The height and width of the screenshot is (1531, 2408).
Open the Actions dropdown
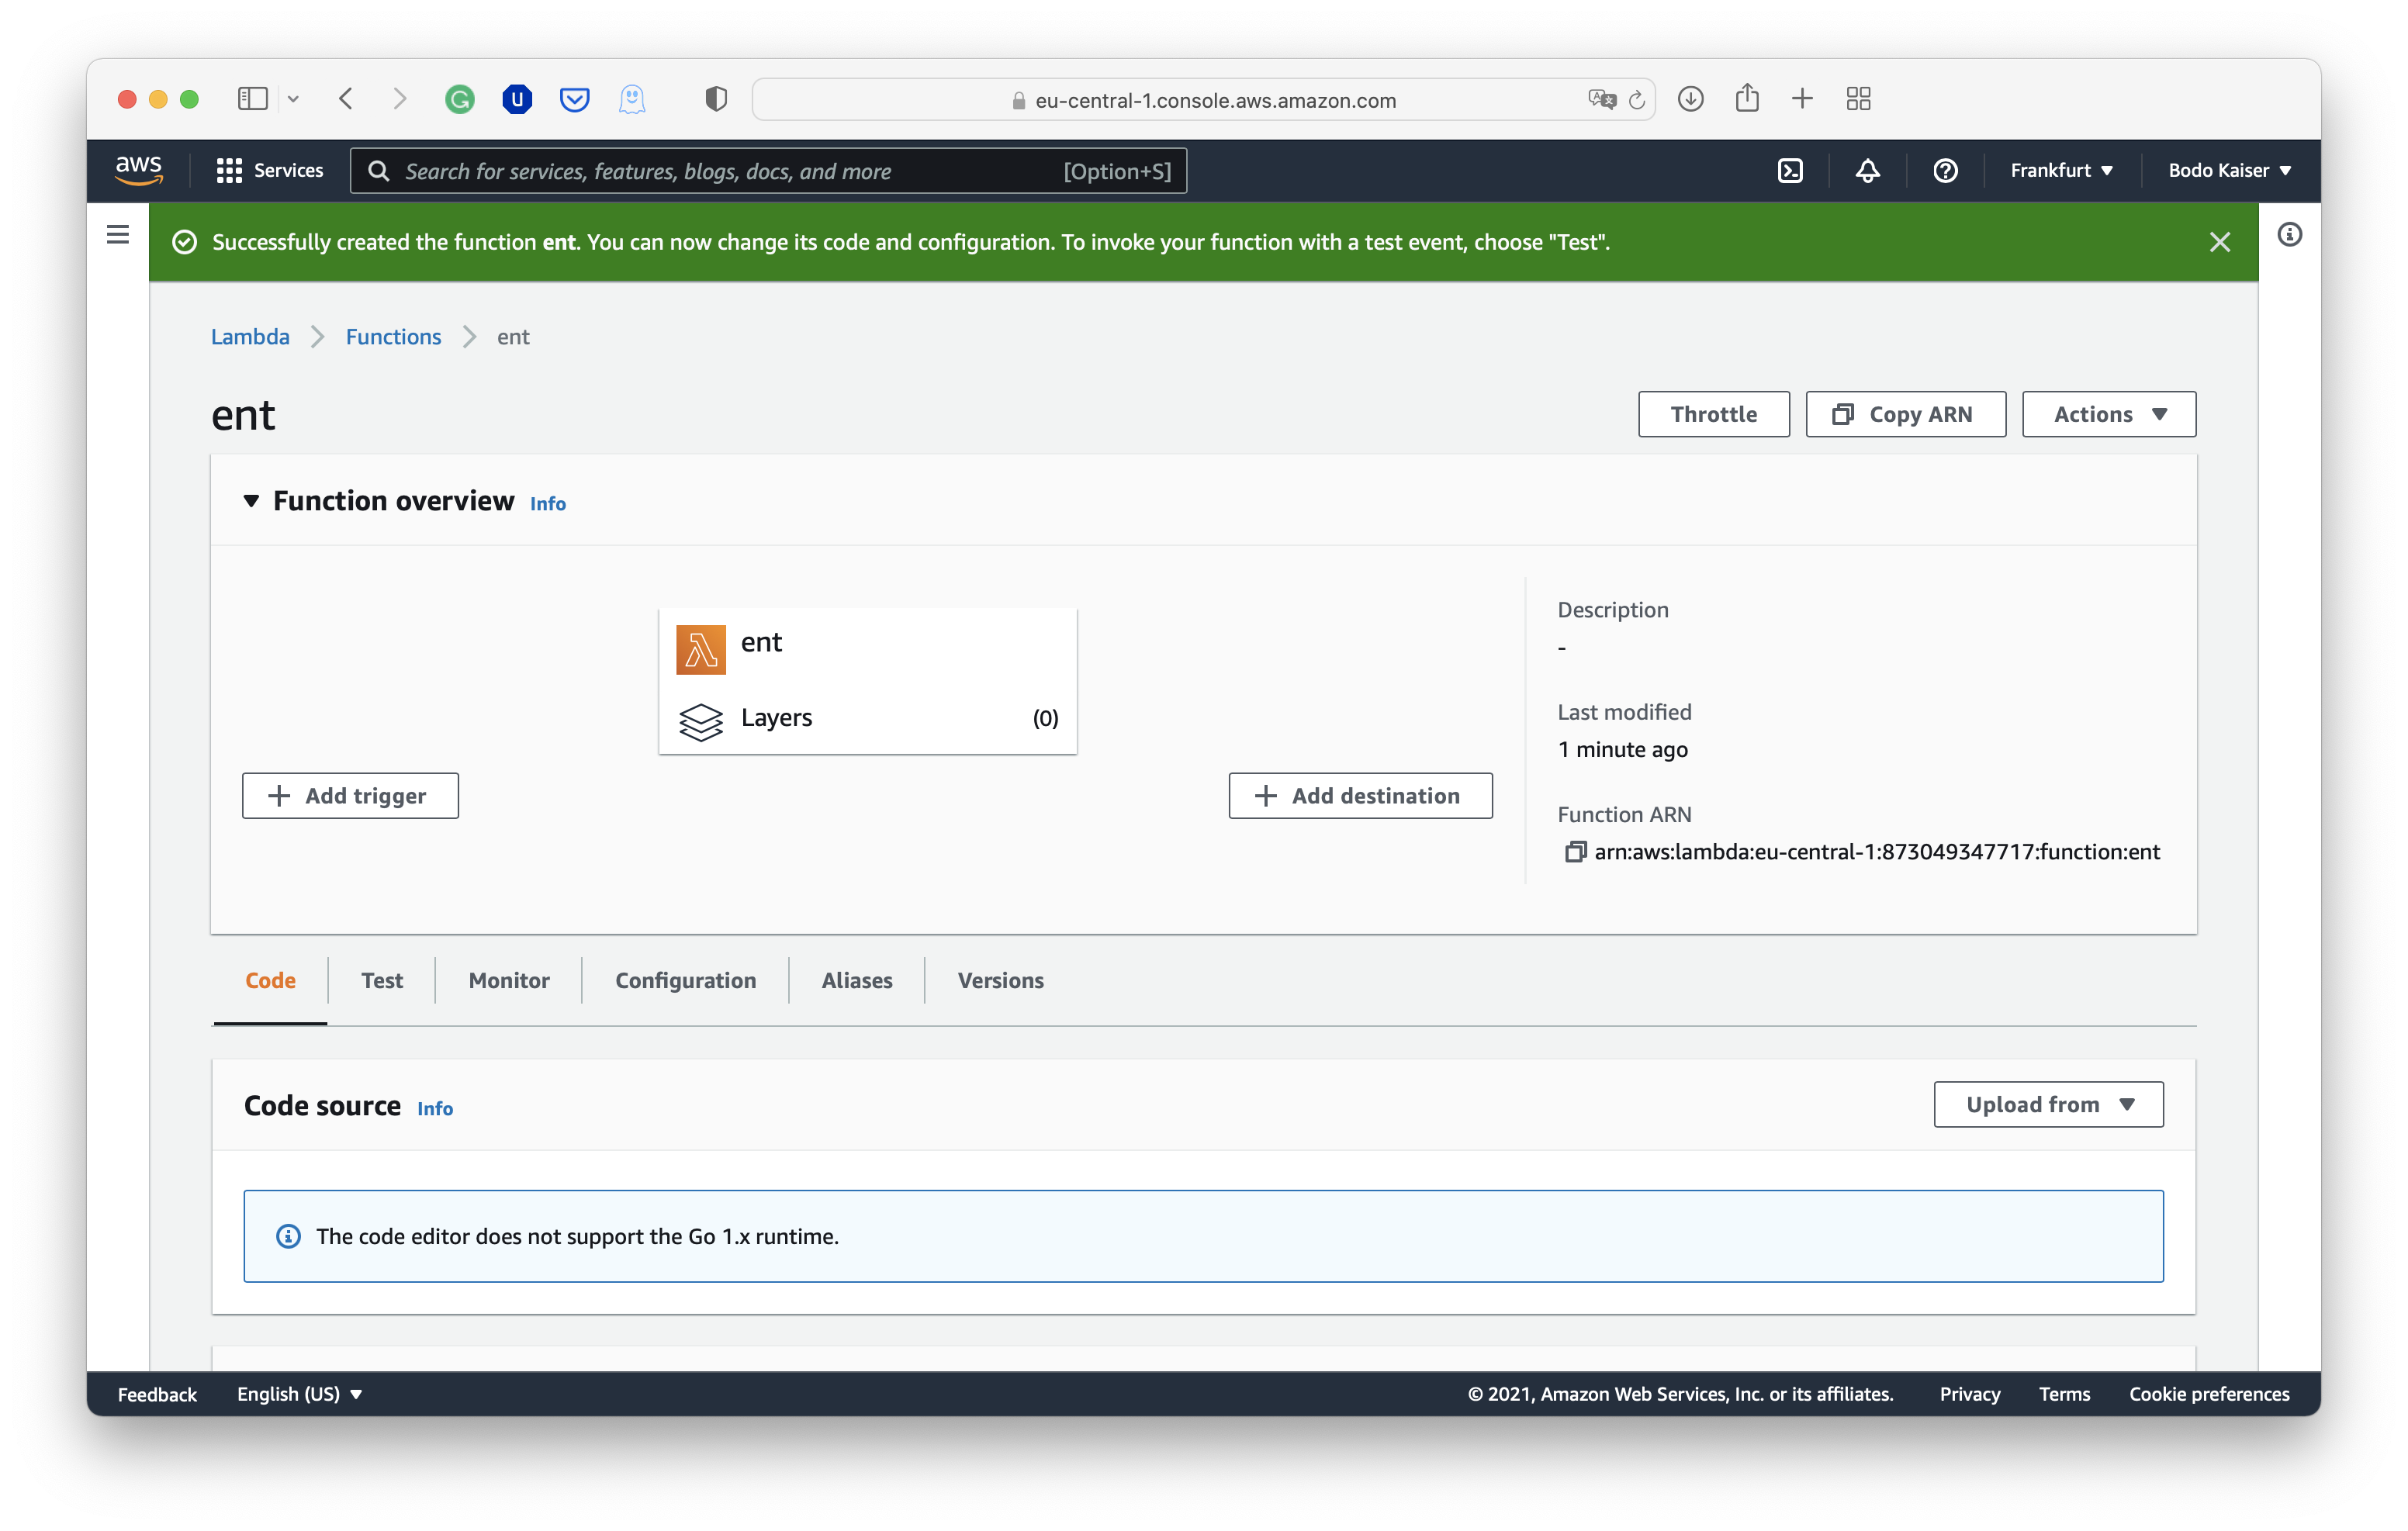[2108, 413]
